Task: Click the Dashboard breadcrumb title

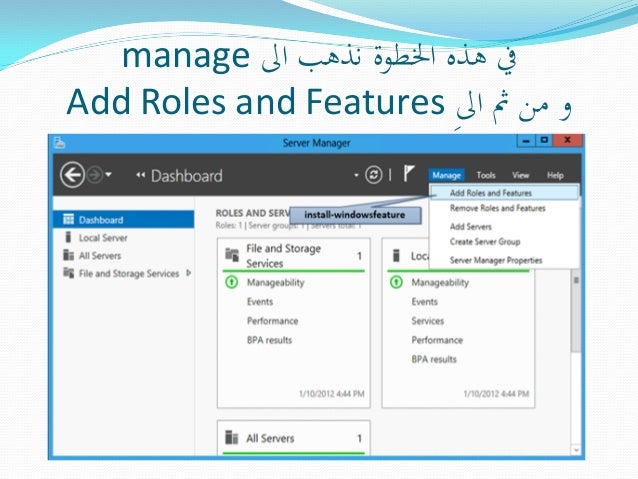Action: (187, 176)
